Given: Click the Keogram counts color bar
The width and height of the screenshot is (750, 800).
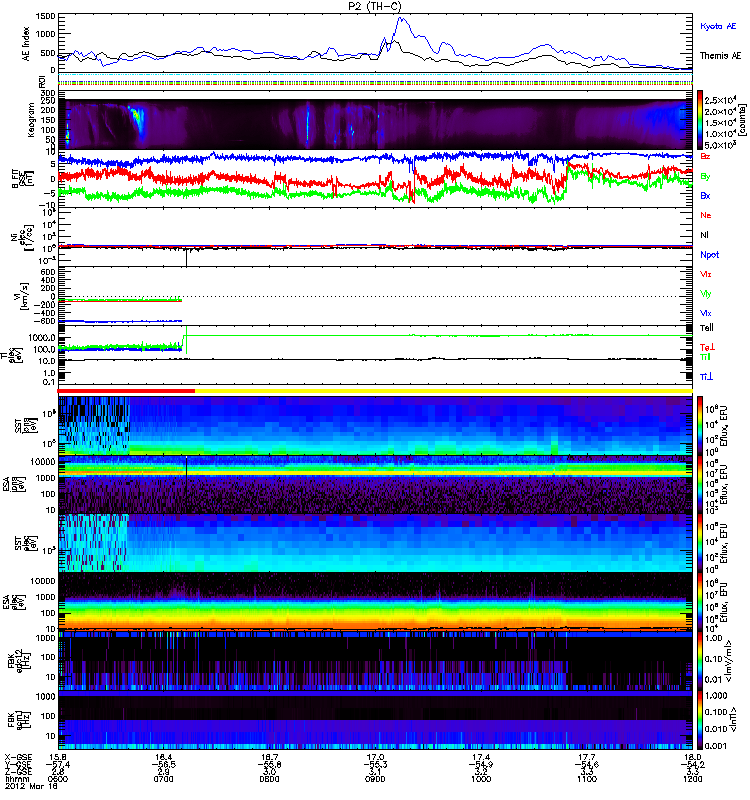Looking at the screenshot, I should coord(701,120).
